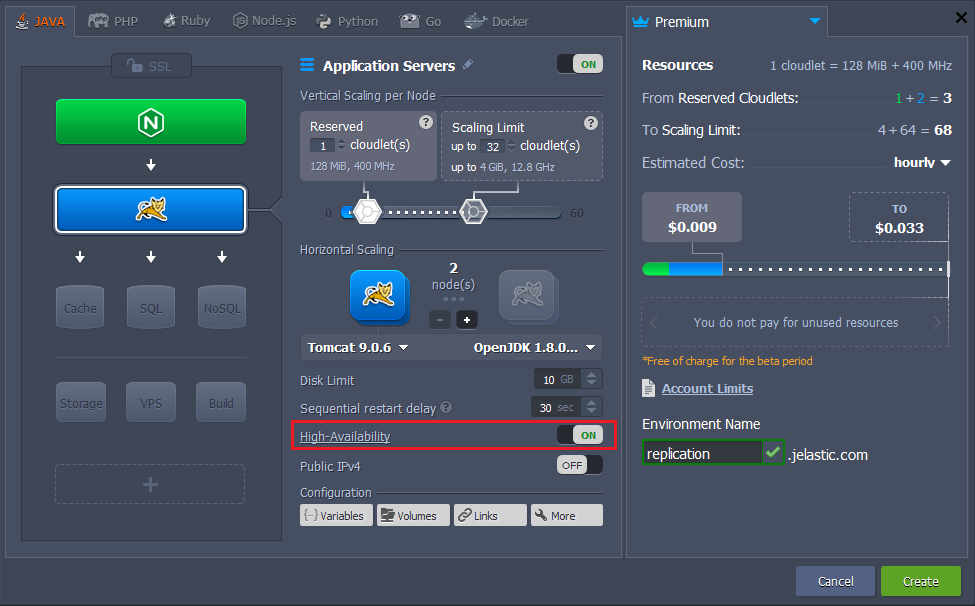The width and height of the screenshot is (975, 606).
Task: Click the SSL lock button
Action: click(x=151, y=66)
